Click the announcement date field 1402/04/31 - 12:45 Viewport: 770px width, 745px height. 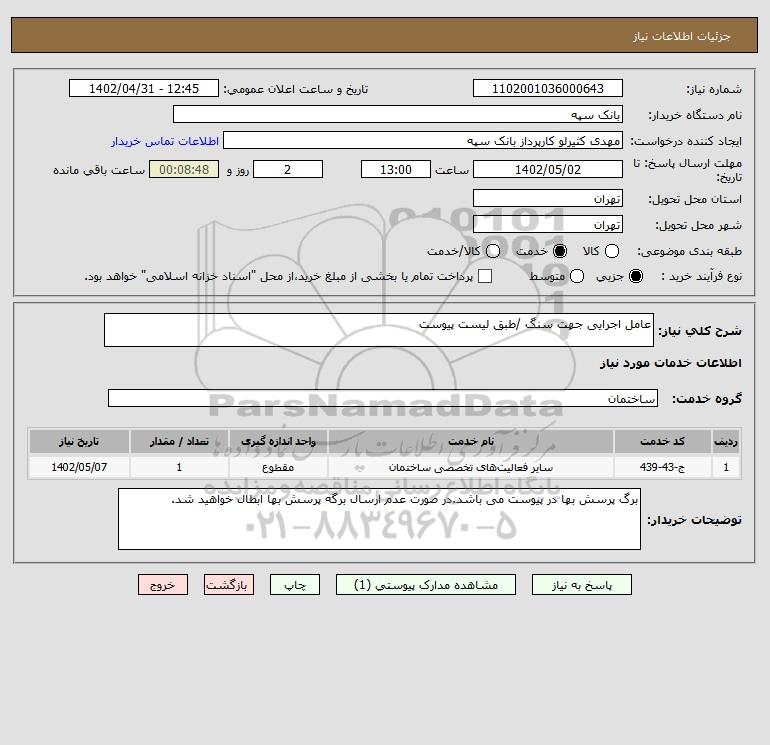coord(144,88)
